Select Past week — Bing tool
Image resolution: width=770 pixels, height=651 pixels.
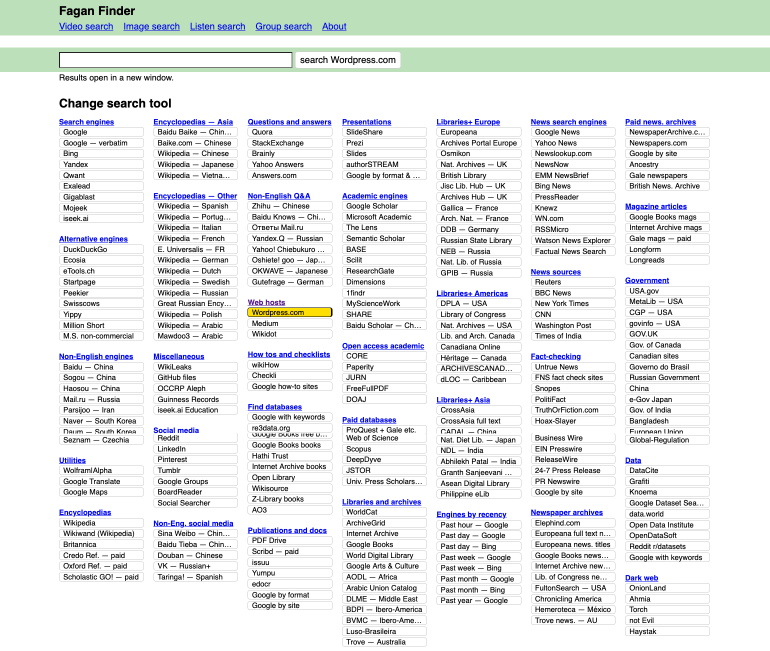coord(479,568)
